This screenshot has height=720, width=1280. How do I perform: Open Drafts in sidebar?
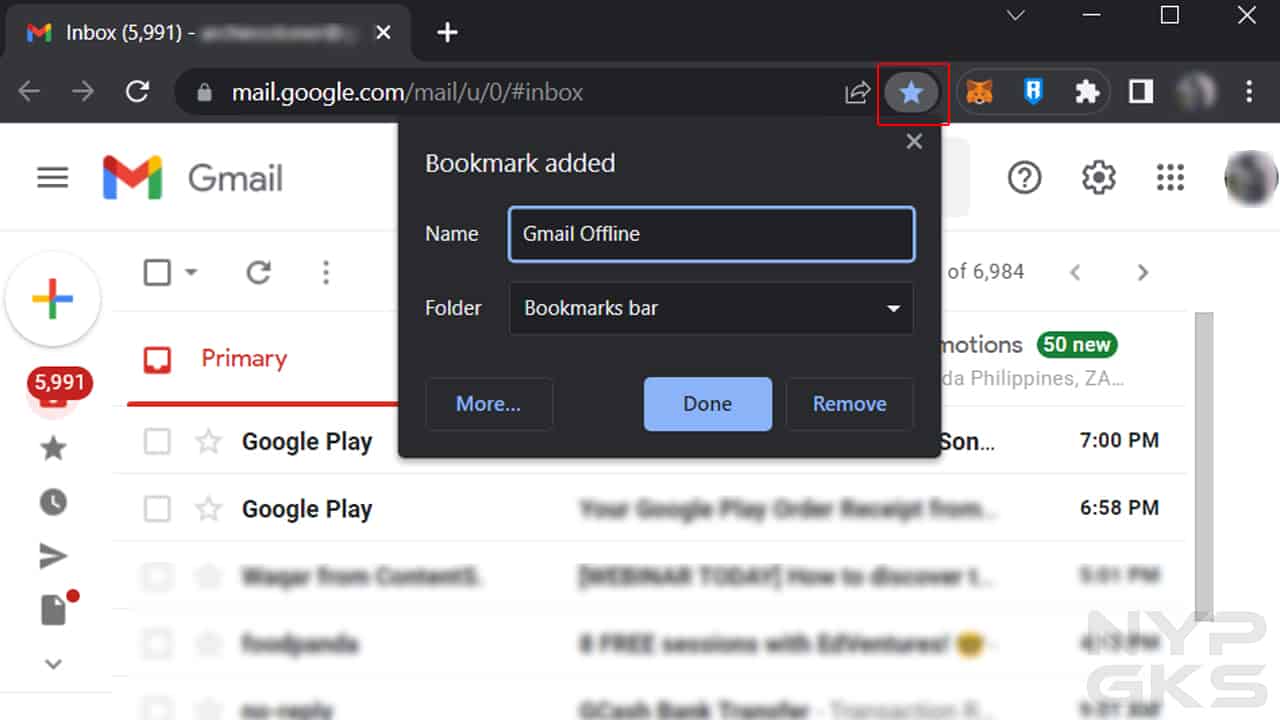(x=55, y=609)
